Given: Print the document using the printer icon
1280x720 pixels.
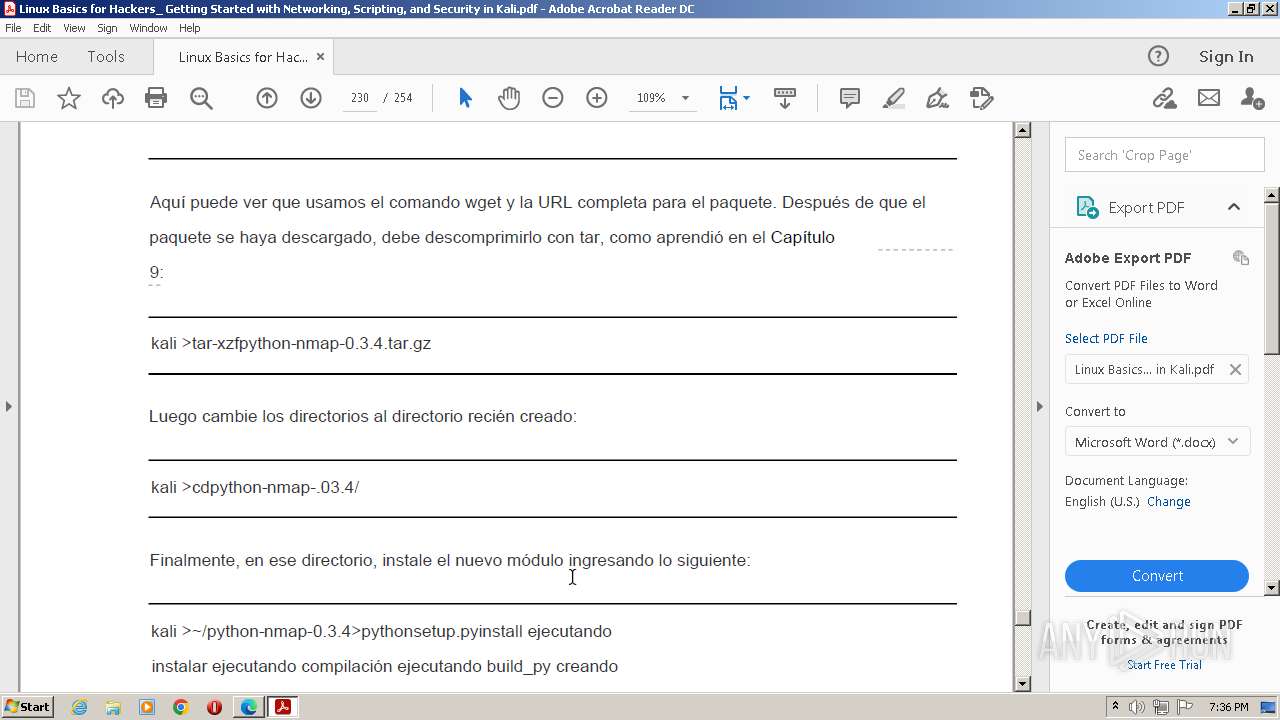Looking at the screenshot, I should click(x=156, y=98).
